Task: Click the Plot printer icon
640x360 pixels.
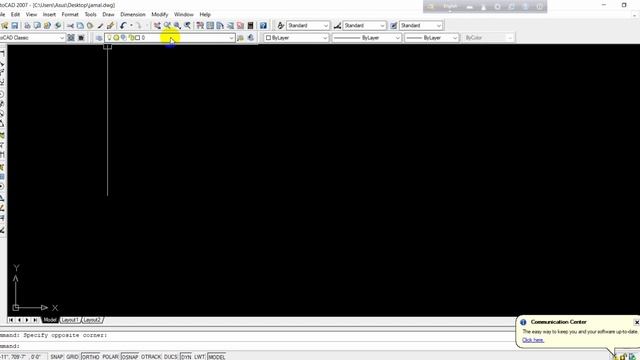Action: [27, 25]
